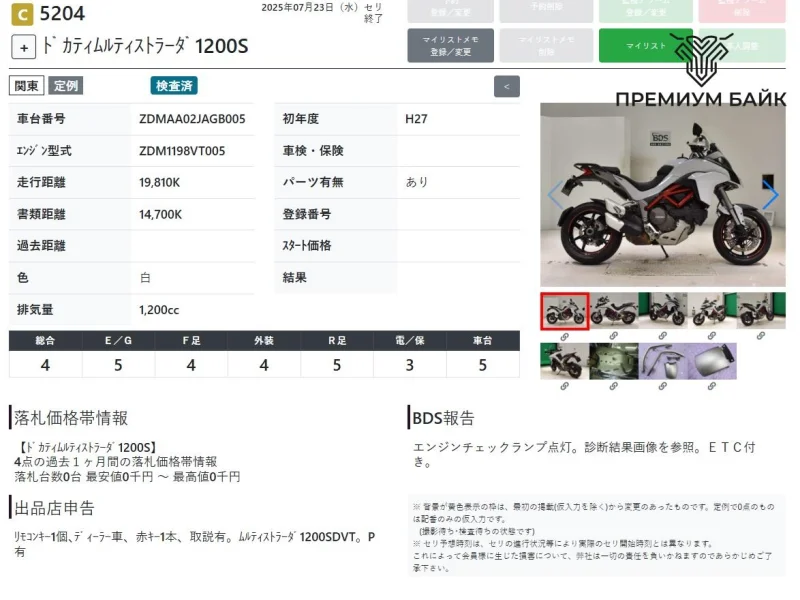Click link icon under underside-view thumbnail

click(x=614, y=386)
